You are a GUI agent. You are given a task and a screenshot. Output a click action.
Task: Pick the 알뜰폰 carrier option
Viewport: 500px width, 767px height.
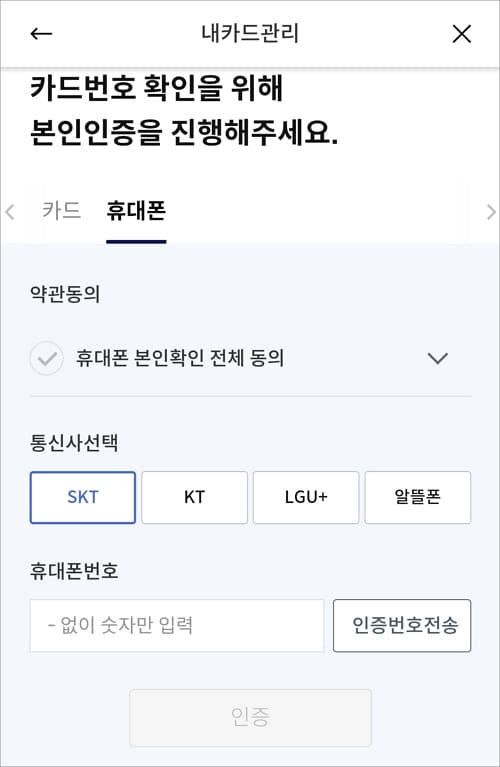(418, 497)
